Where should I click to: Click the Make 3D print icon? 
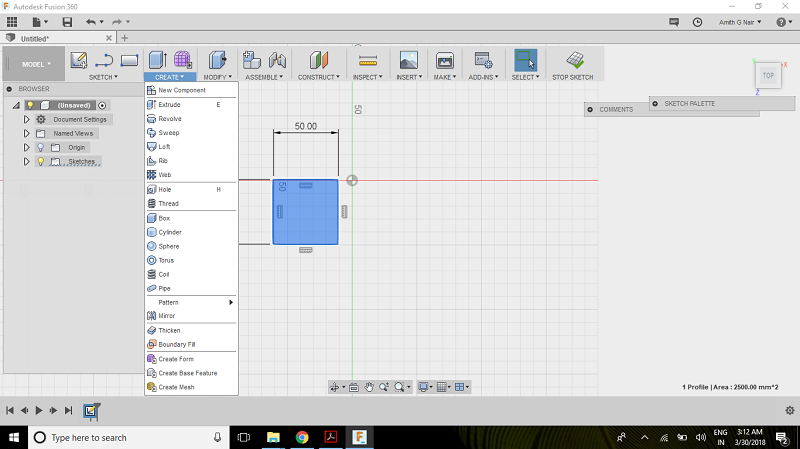point(445,61)
